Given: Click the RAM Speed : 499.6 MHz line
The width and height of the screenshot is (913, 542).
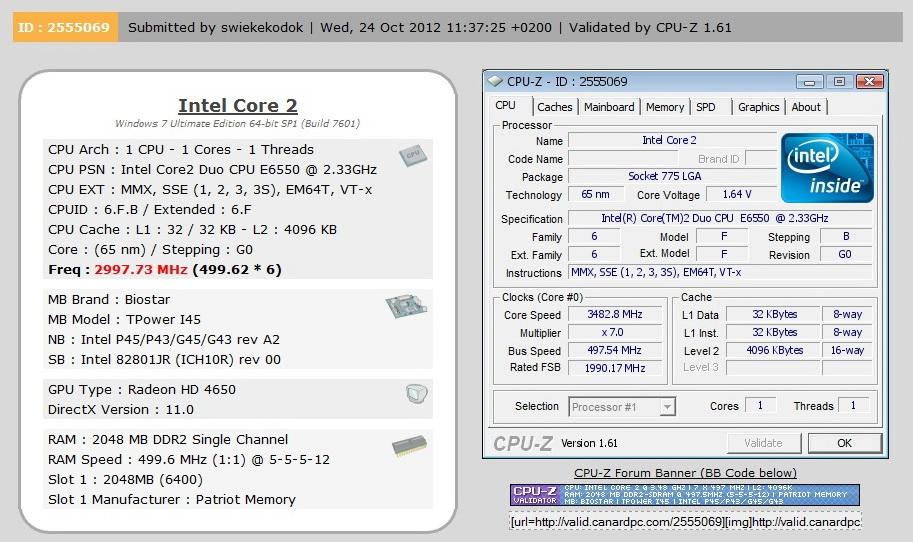Looking at the screenshot, I should point(189,459).
